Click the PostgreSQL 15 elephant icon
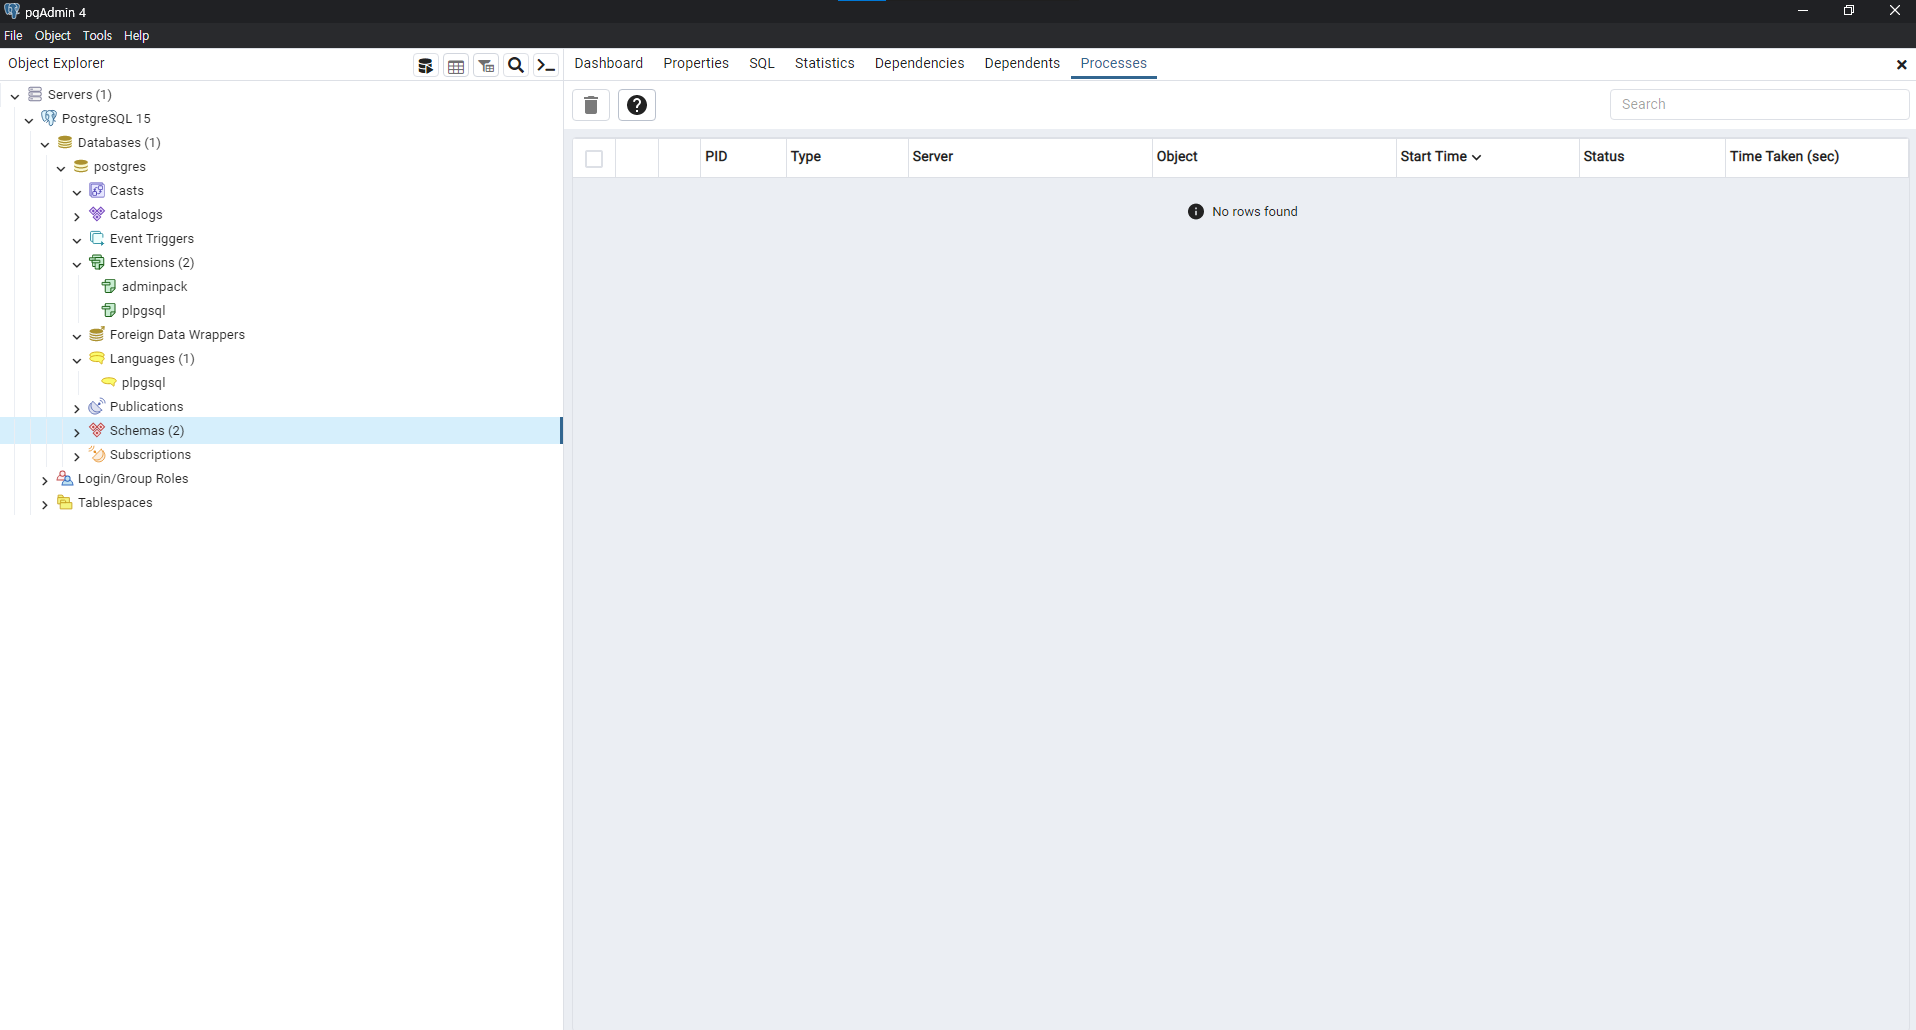 49,118
